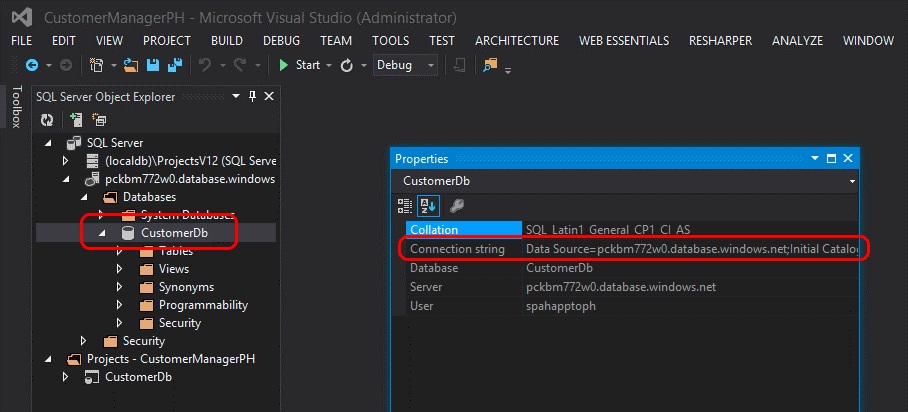Click the device window icon after Debug

pyautogui.click(x=460, y=65)
